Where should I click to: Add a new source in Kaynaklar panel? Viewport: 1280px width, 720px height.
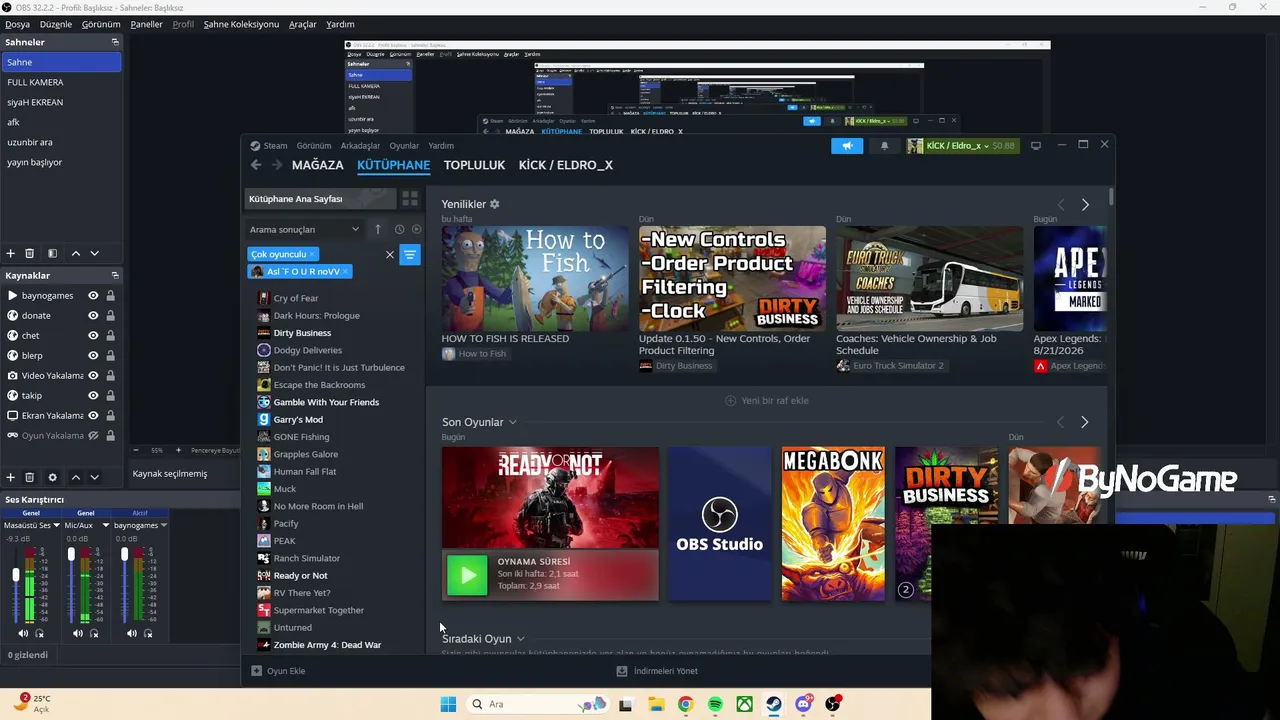coord(11,478)
